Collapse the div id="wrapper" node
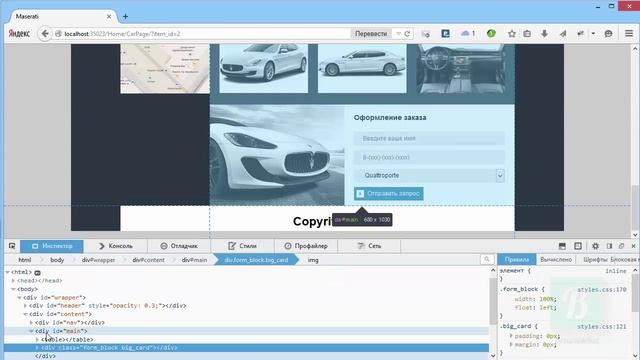 (x=19, y=298)
